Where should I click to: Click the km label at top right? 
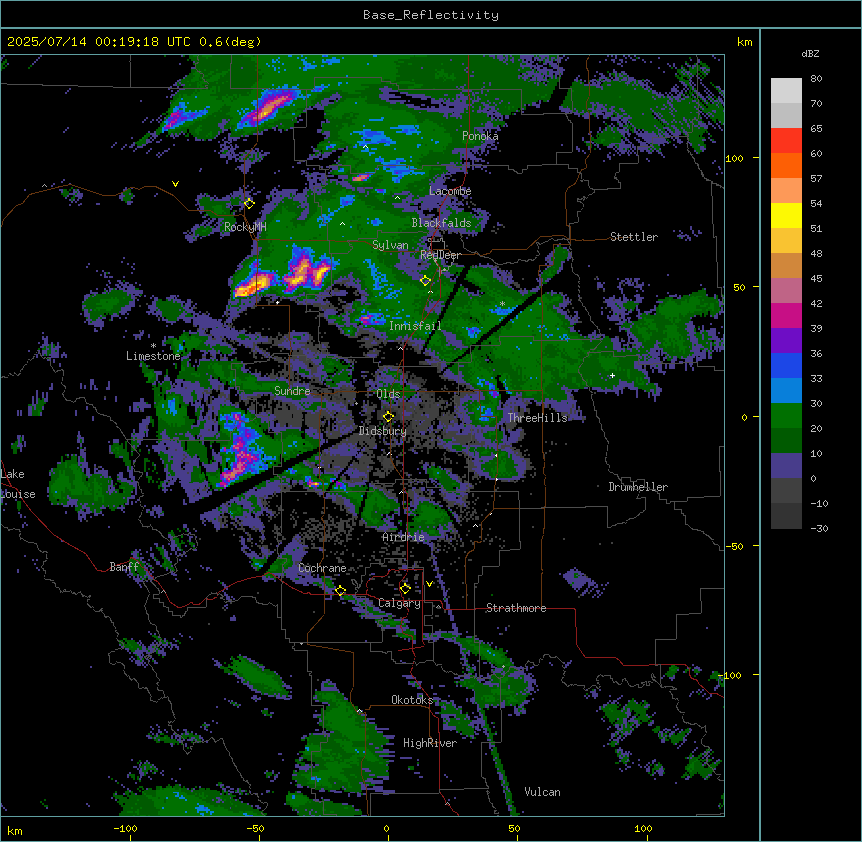point(744,42)
